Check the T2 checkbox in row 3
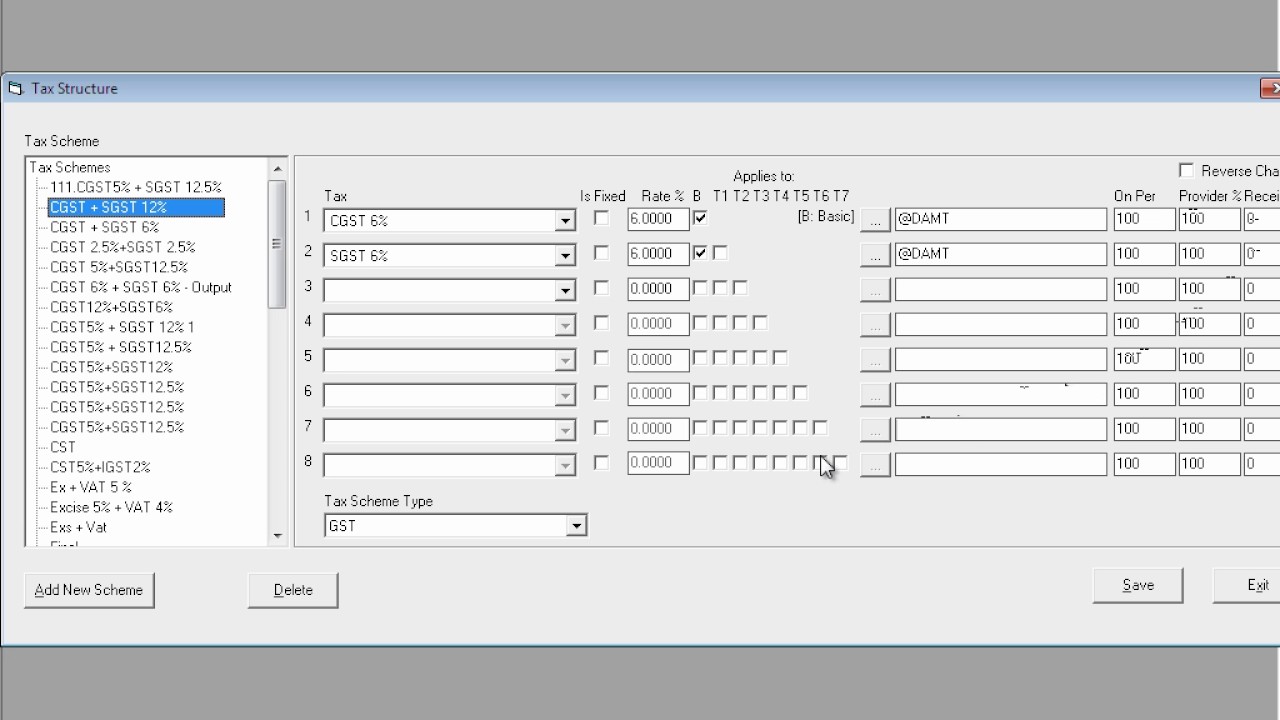This screenshot has height=720, width=1280. pyautogui.click(x=740, y=288)
